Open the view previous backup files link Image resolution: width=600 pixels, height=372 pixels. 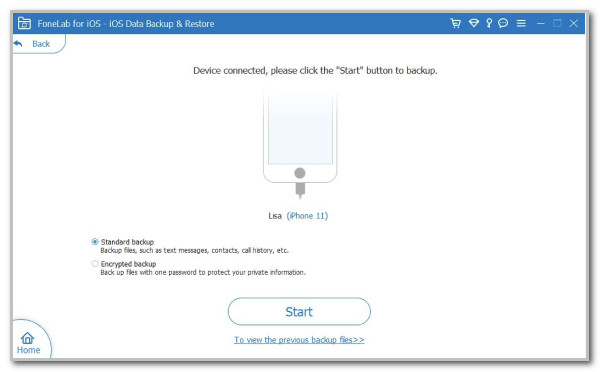point(299,340)
